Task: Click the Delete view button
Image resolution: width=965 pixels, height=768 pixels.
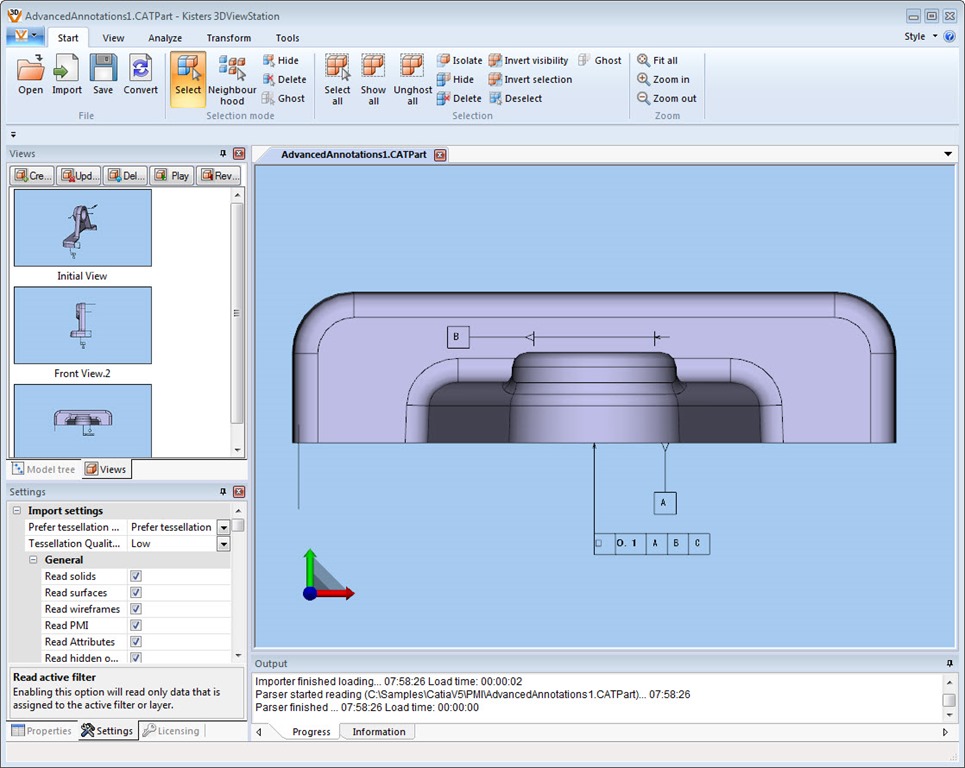Action: pos(125,176)
